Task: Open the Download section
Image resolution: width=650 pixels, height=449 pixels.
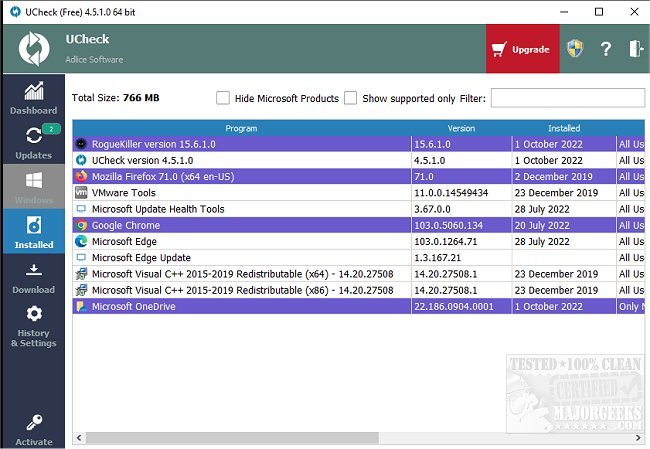Action: [x=33, y=278]
